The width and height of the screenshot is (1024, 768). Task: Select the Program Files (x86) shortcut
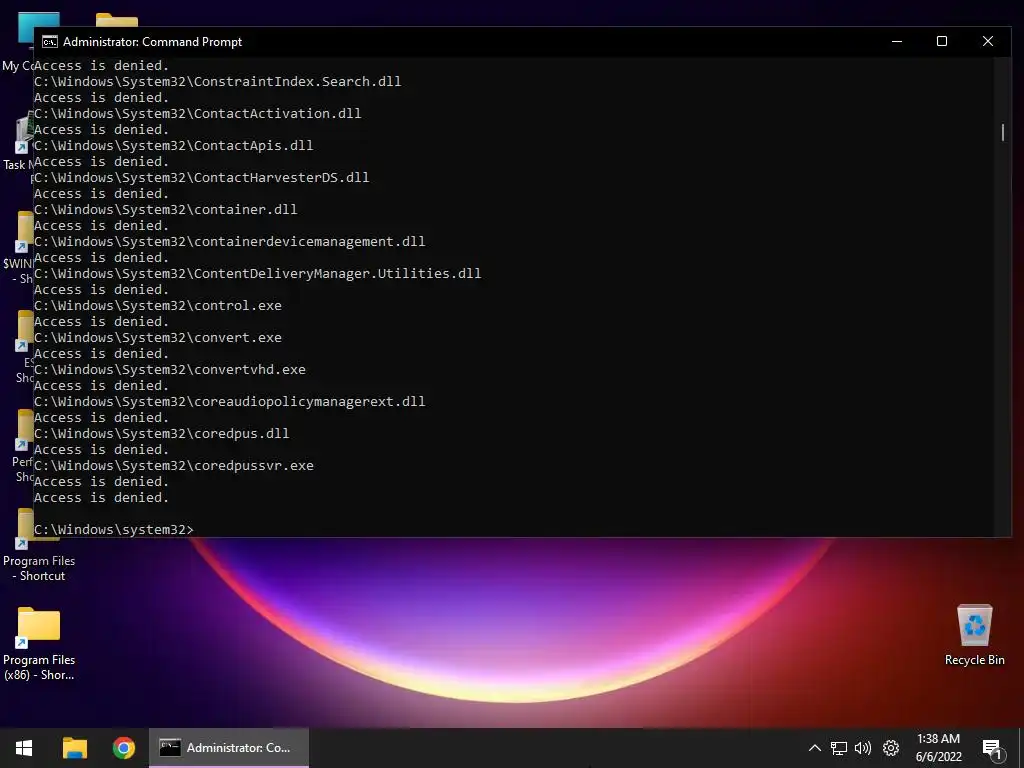click(x=39, y=644)
